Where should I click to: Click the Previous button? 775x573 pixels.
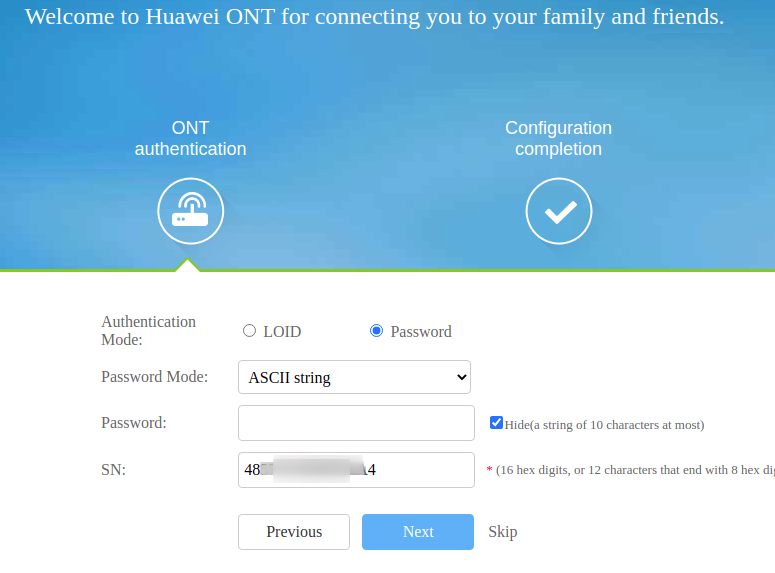pyautogui.click(x=294, y=532)
